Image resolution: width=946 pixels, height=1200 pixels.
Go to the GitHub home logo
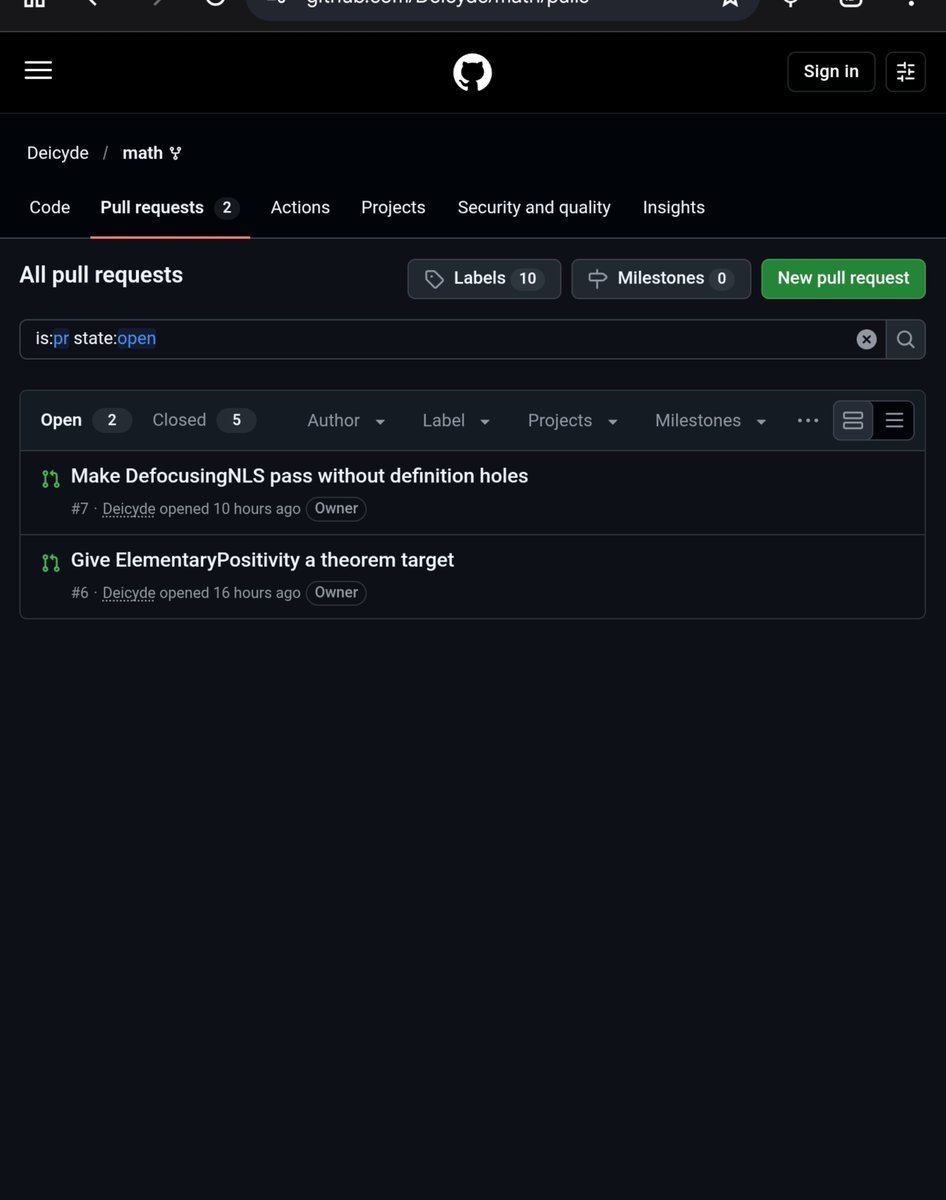(x=472, y=73)
